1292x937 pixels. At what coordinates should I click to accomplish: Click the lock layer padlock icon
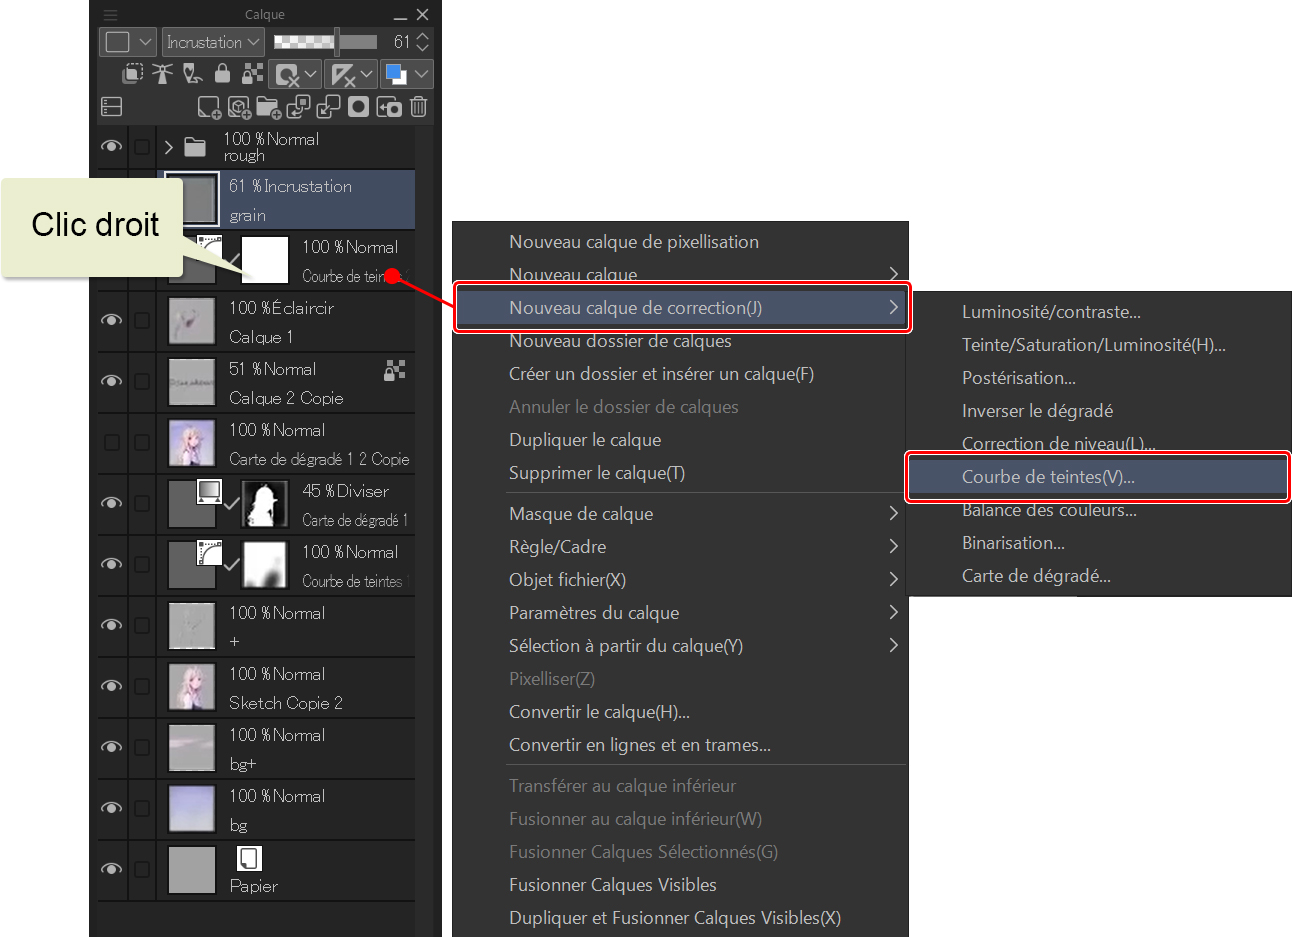point(222,74)
